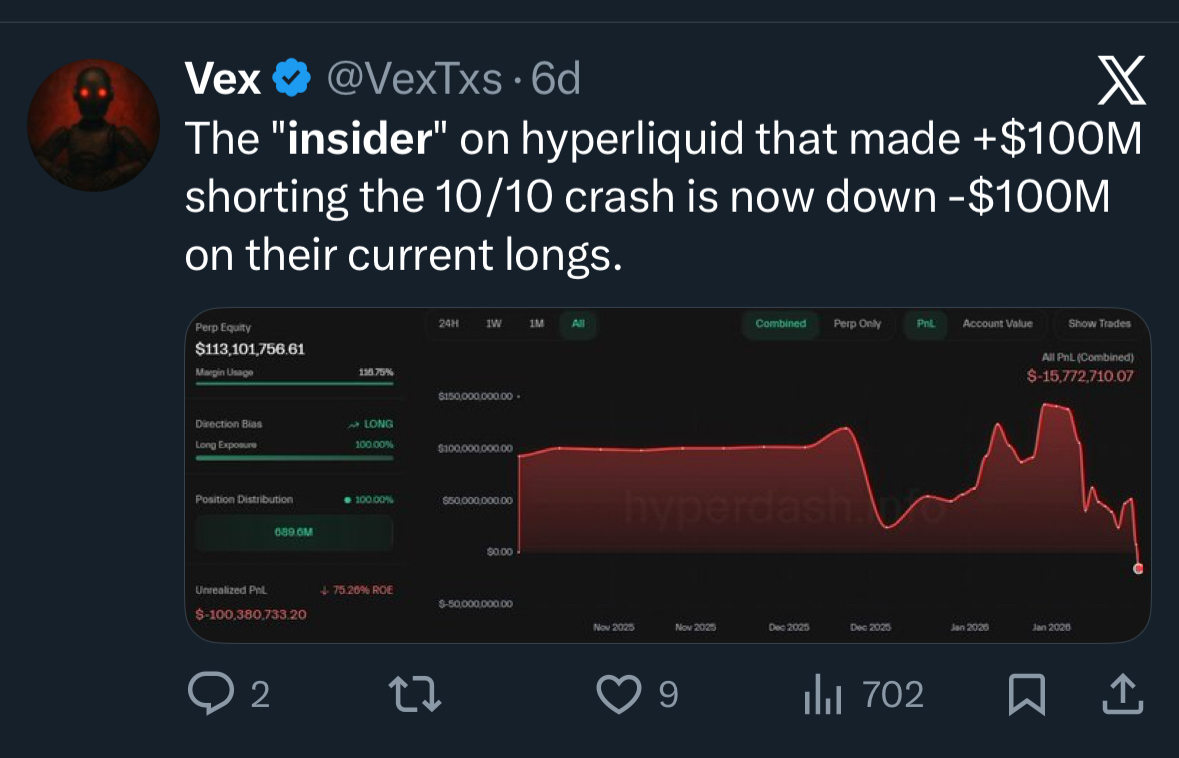This screenshot has width=1179, height=758.
Task: Click the red endpoint on PnL chart
Action: click(1138, 568)
